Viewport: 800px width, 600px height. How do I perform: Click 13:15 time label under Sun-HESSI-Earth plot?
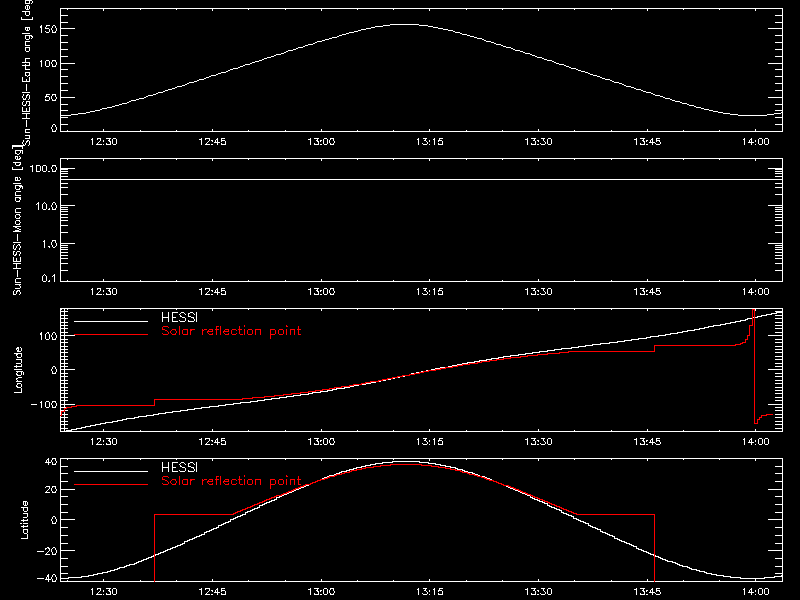[x=430, y=141]
